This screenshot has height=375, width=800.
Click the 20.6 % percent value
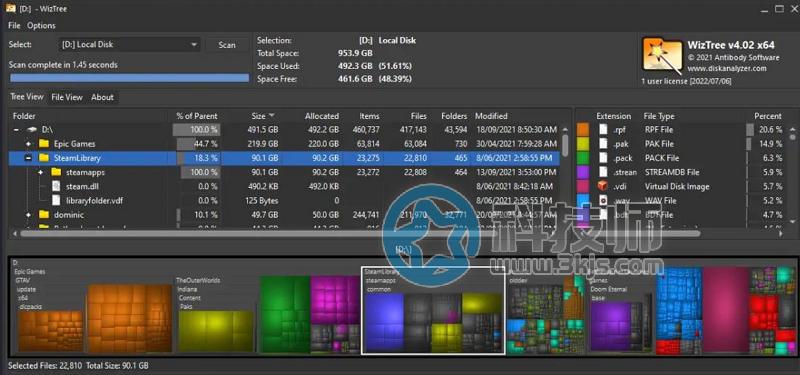pos(770,130)
